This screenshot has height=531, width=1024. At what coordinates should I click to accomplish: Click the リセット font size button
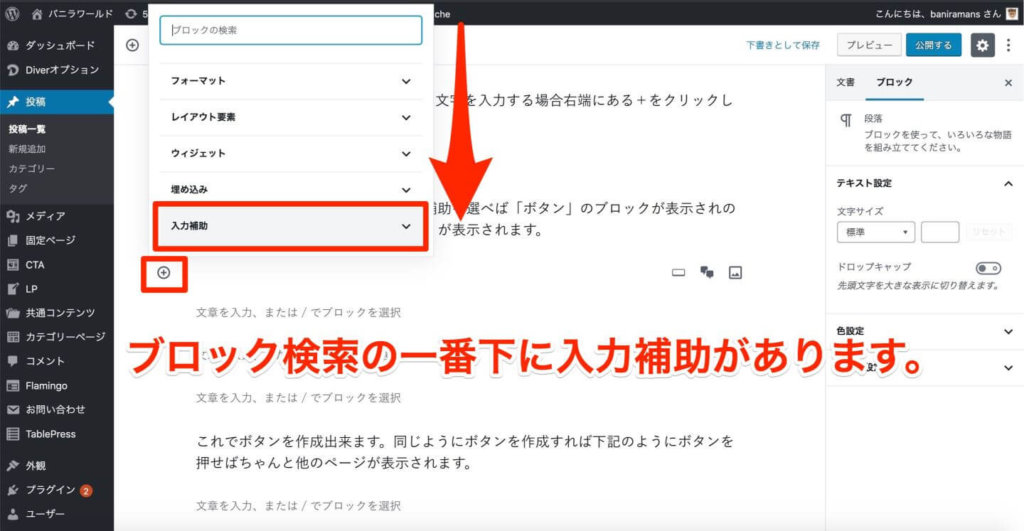(x=989, y=232)
